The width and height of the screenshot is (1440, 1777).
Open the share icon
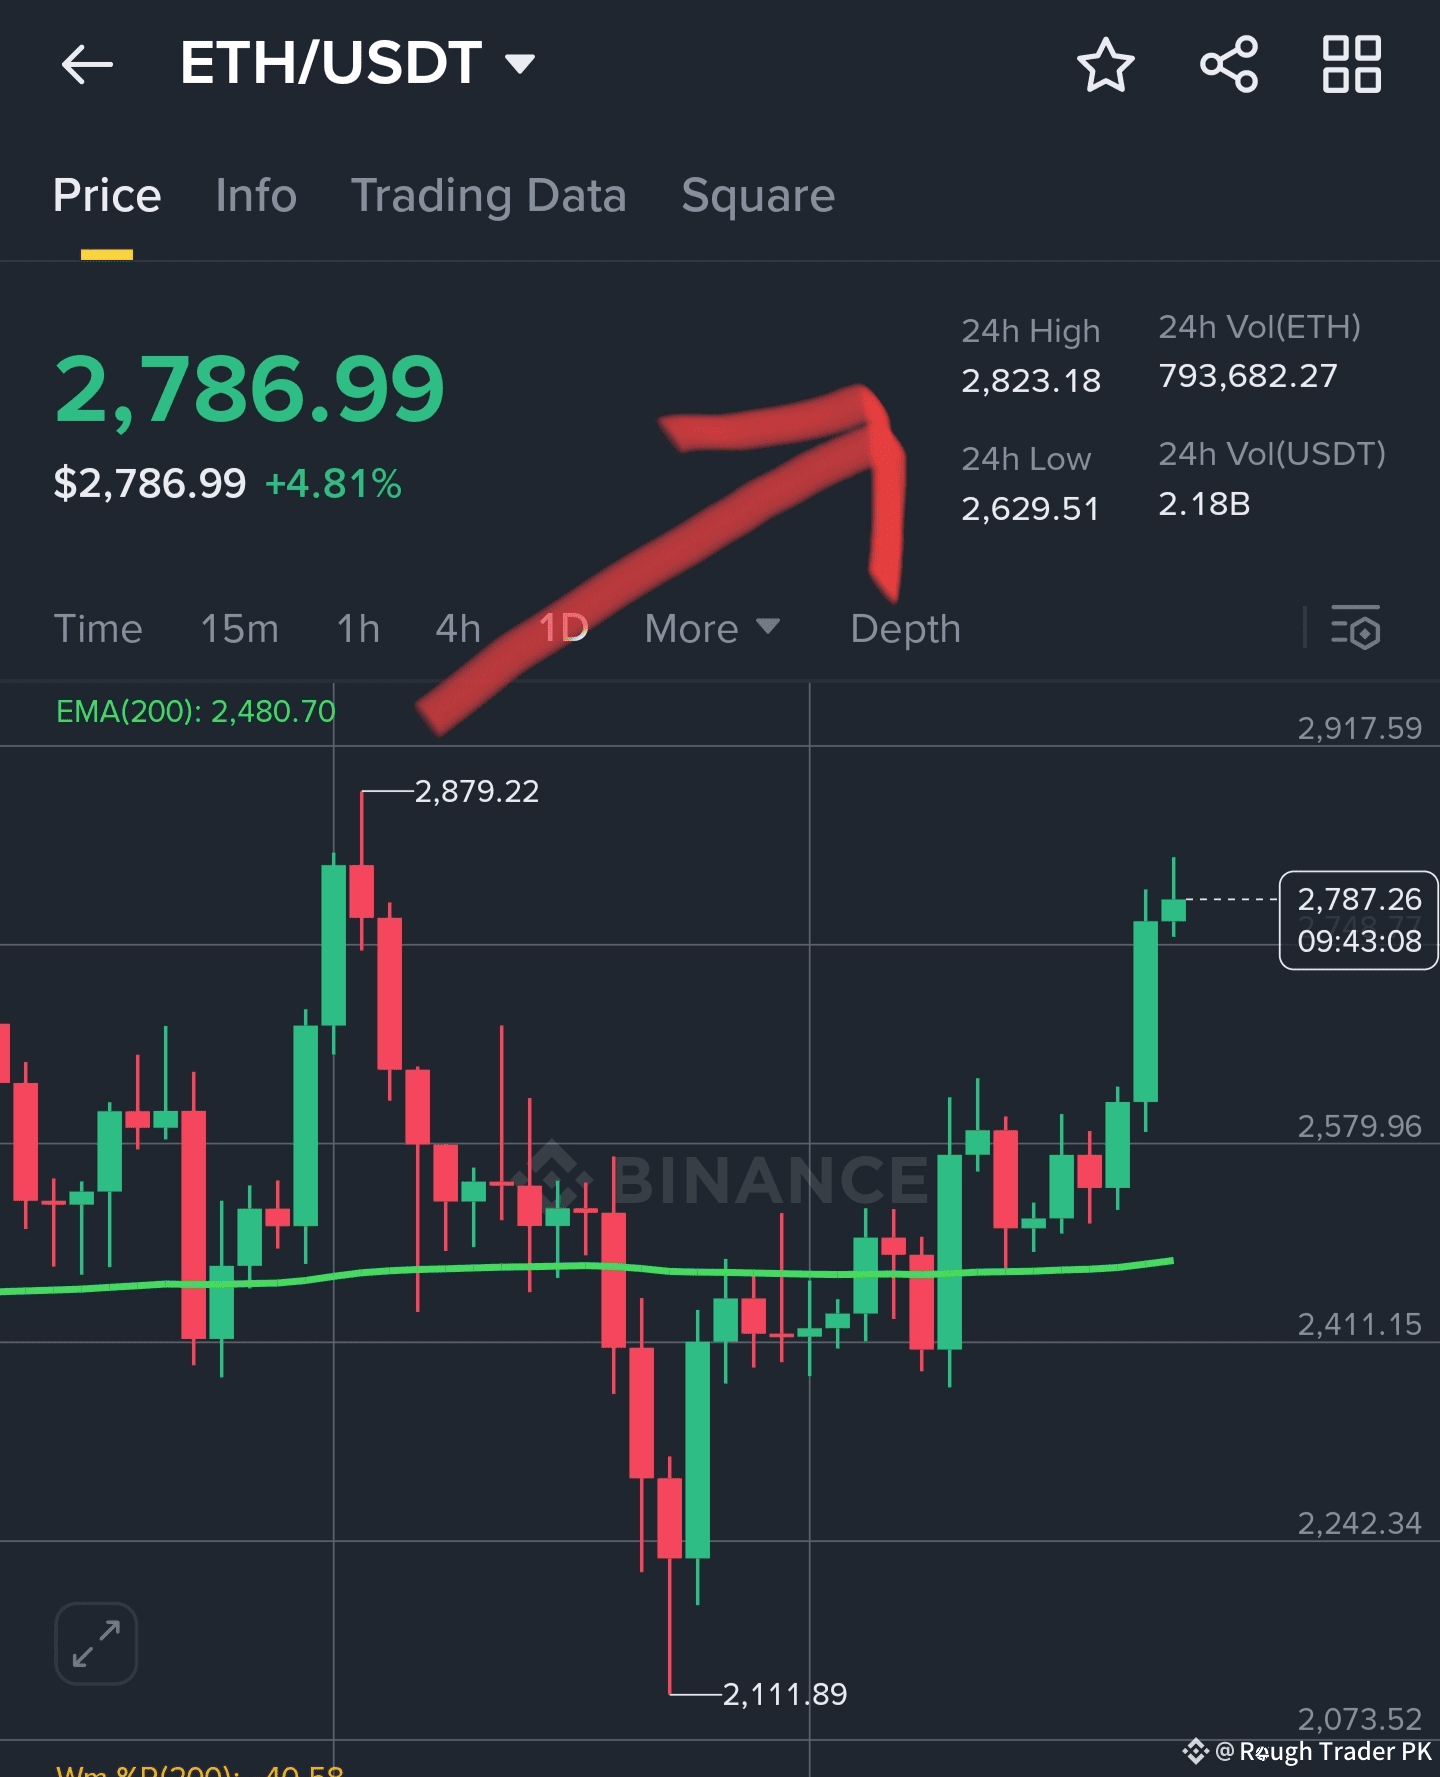click(x=1229, y=65)
